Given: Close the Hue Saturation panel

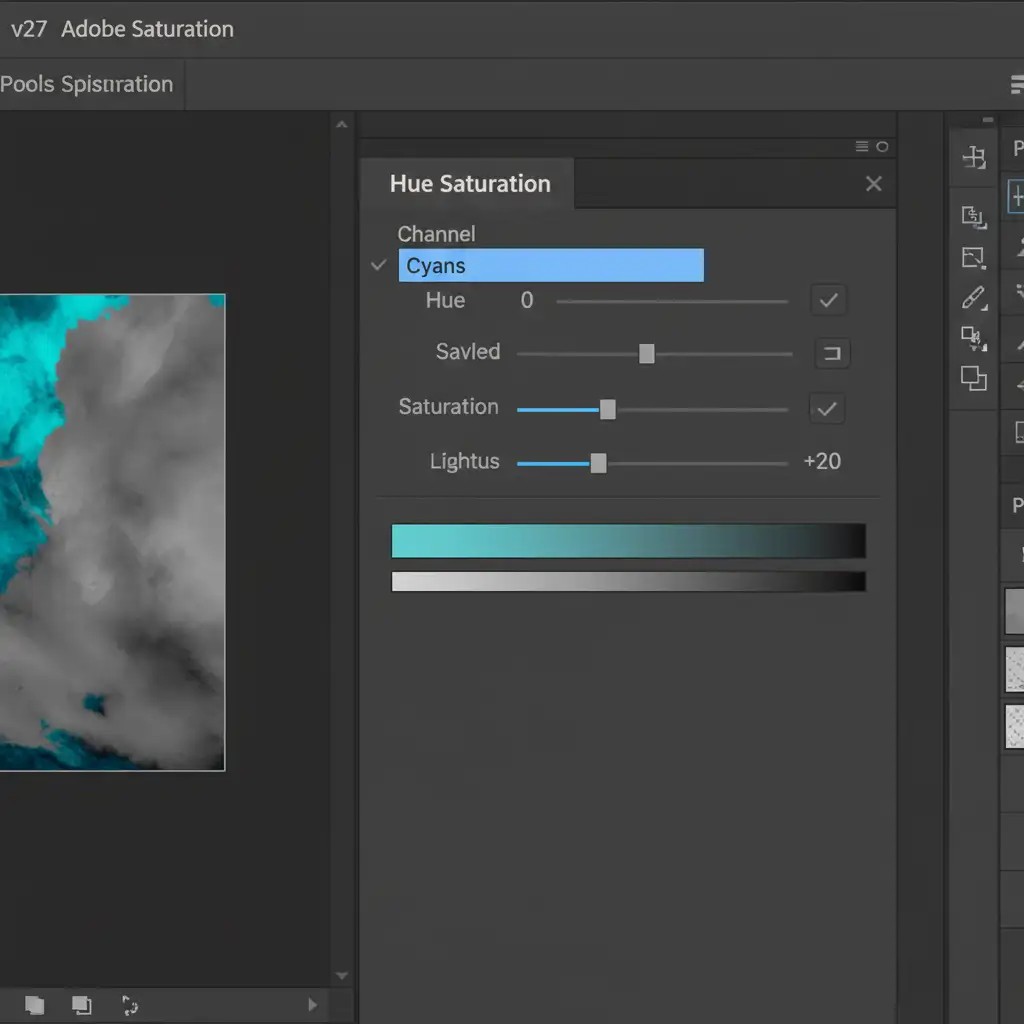Looking at the screenshot, I should click(x=873, y=184).
